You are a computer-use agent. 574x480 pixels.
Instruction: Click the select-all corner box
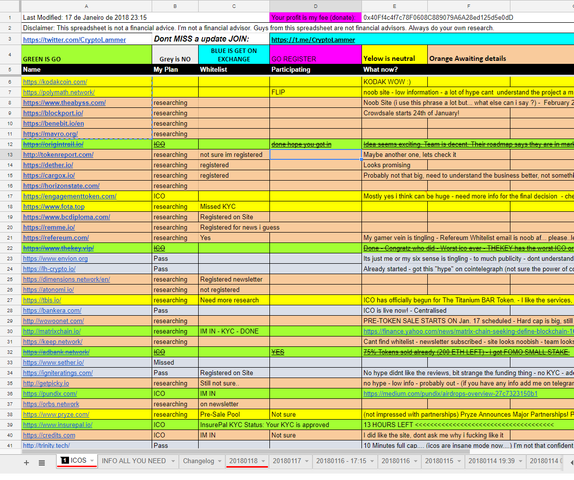pyautogui.click(x=10, y=6)
